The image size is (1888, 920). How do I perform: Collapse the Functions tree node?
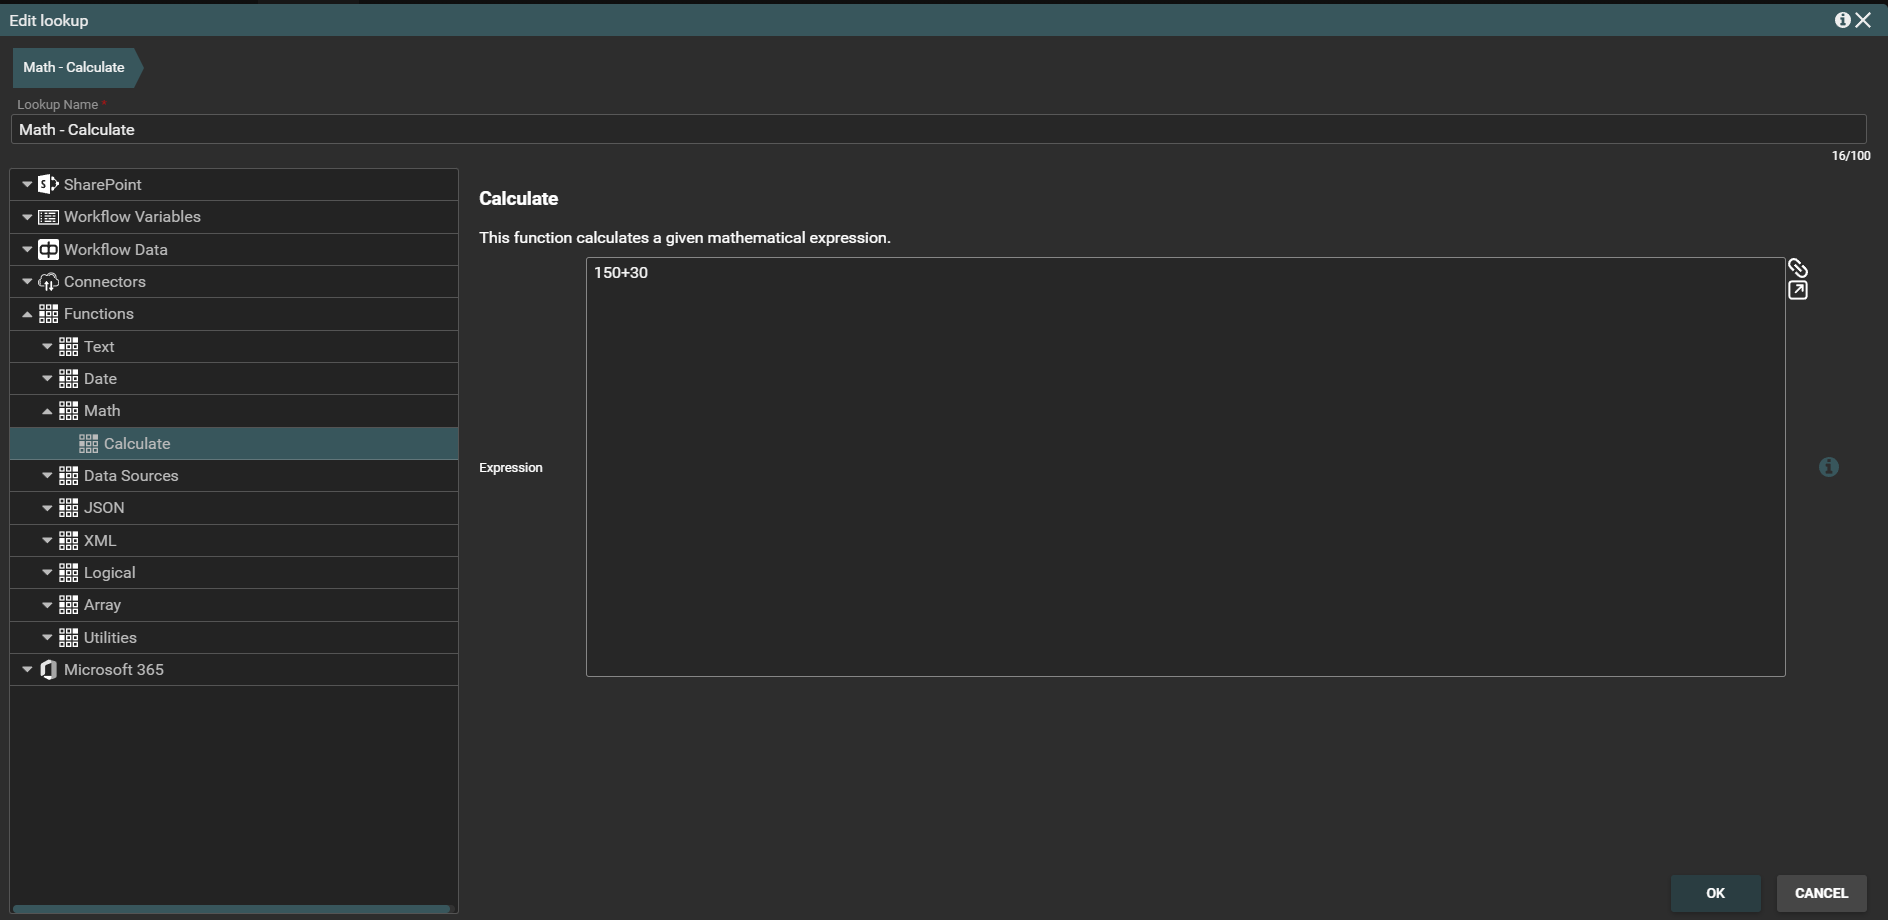point(27,314)
